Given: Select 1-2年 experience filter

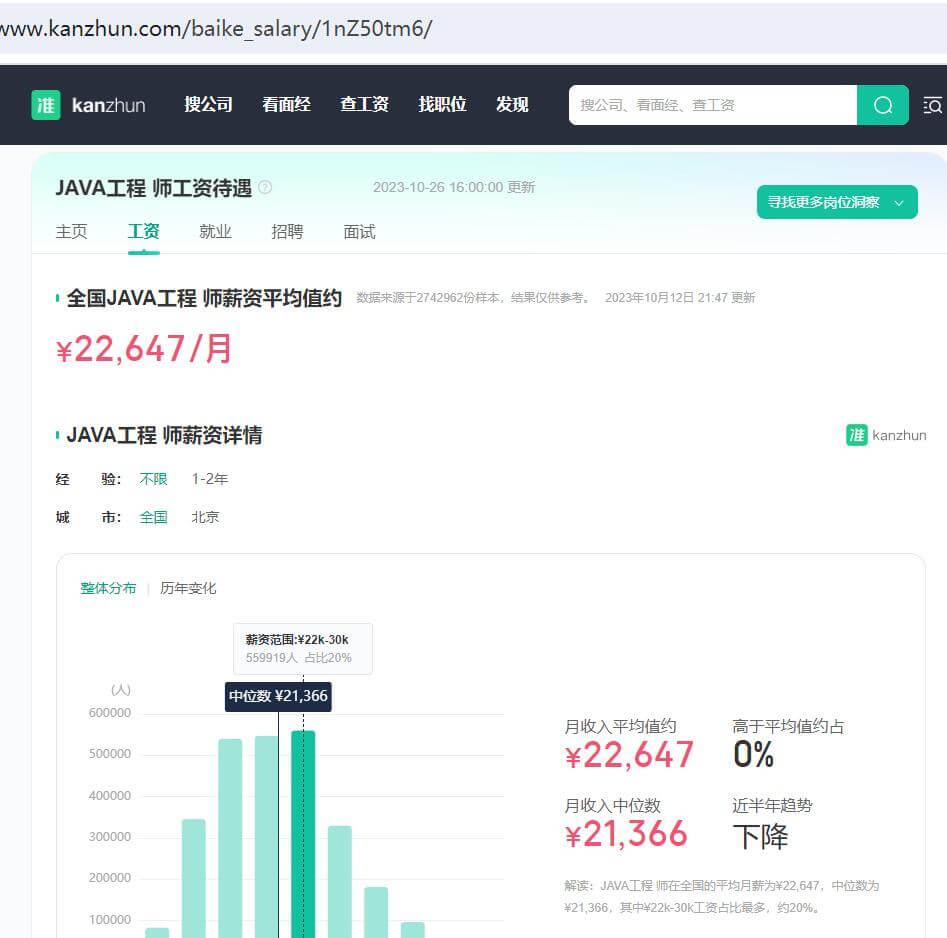Looking at the screenshot, I should coord(210,479).
